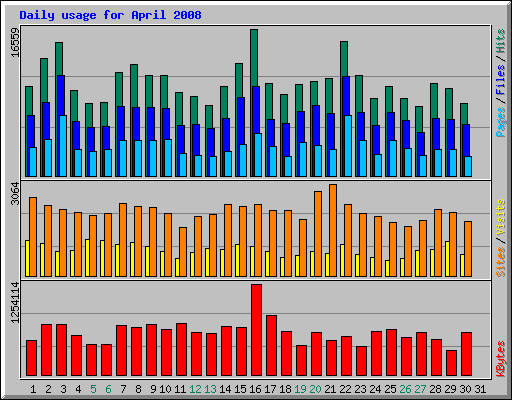This screenshot has width=512, height=400.
Task: Click the tallest orange visits bar for day 21
Action: click(x=333, y=230)
